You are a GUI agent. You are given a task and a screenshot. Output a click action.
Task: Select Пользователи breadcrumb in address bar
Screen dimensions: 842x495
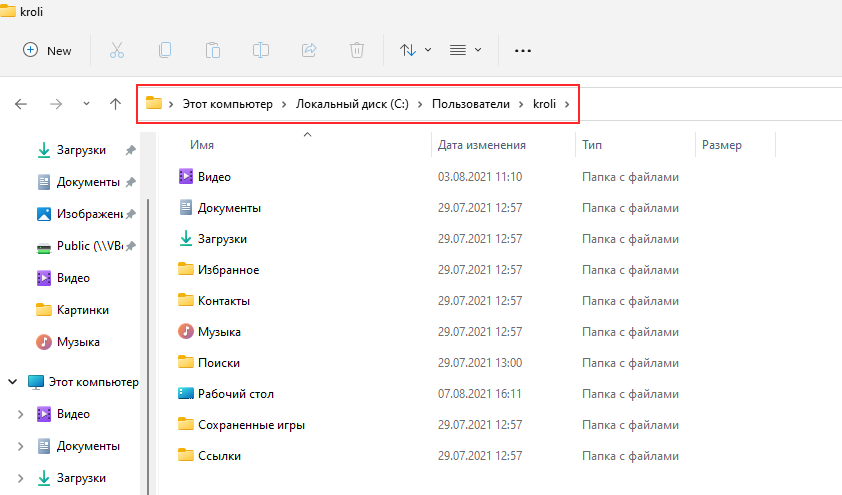tap(471, 104)
